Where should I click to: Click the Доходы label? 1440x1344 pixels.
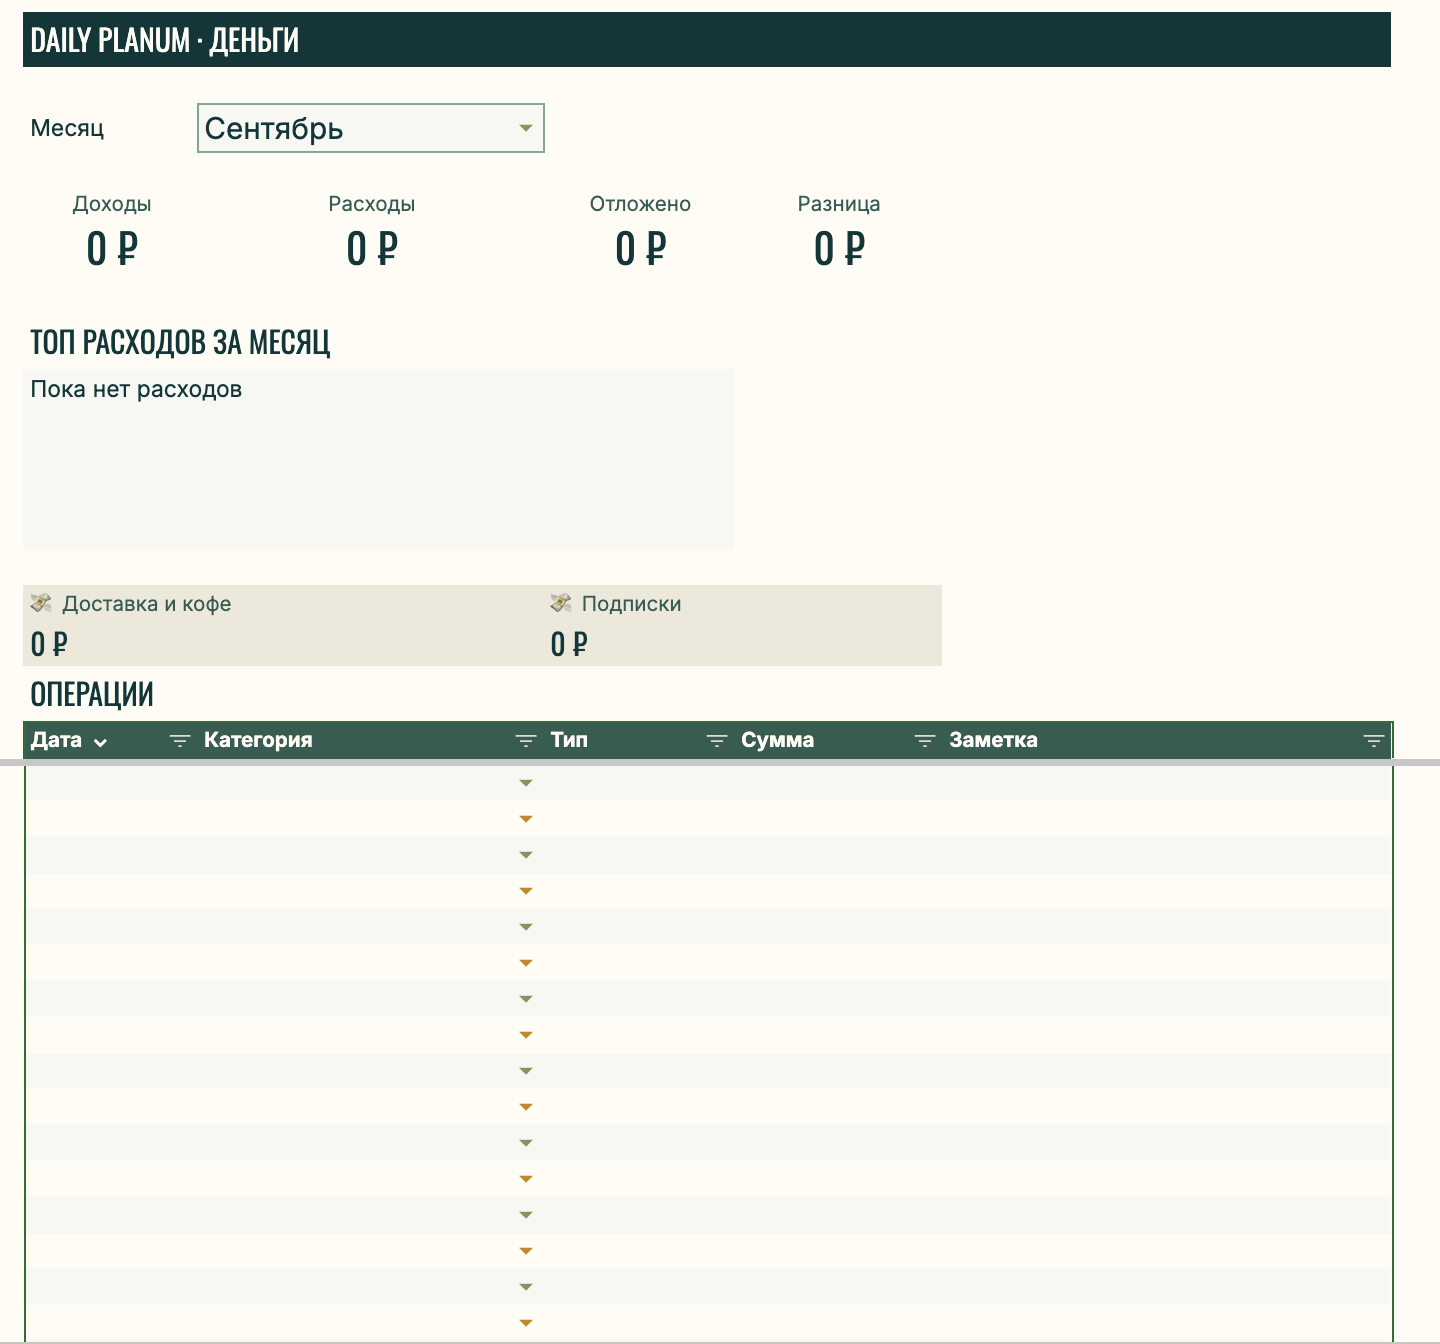point(112,204)
